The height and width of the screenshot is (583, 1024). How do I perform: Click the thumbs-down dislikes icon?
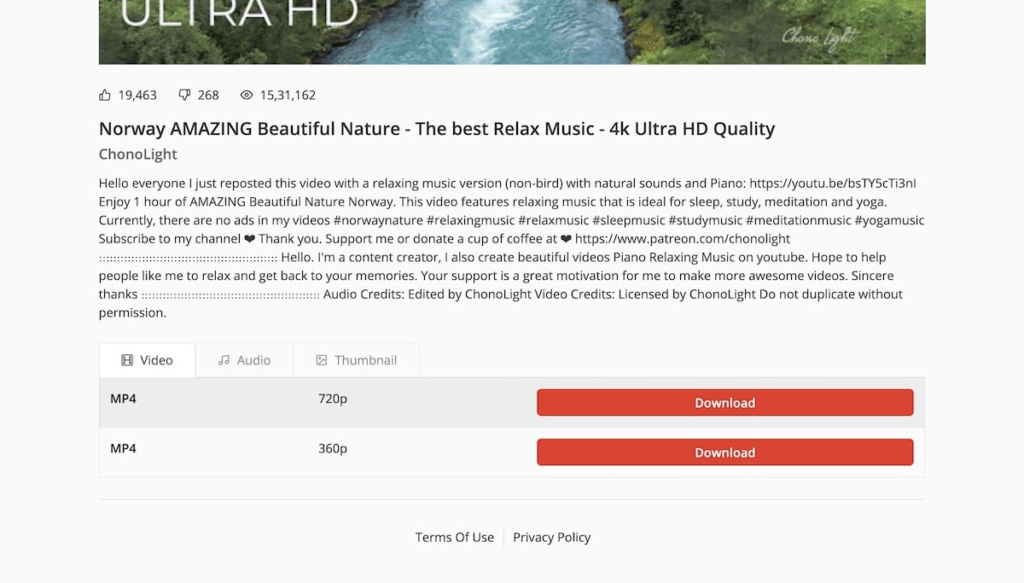point(185,95)
